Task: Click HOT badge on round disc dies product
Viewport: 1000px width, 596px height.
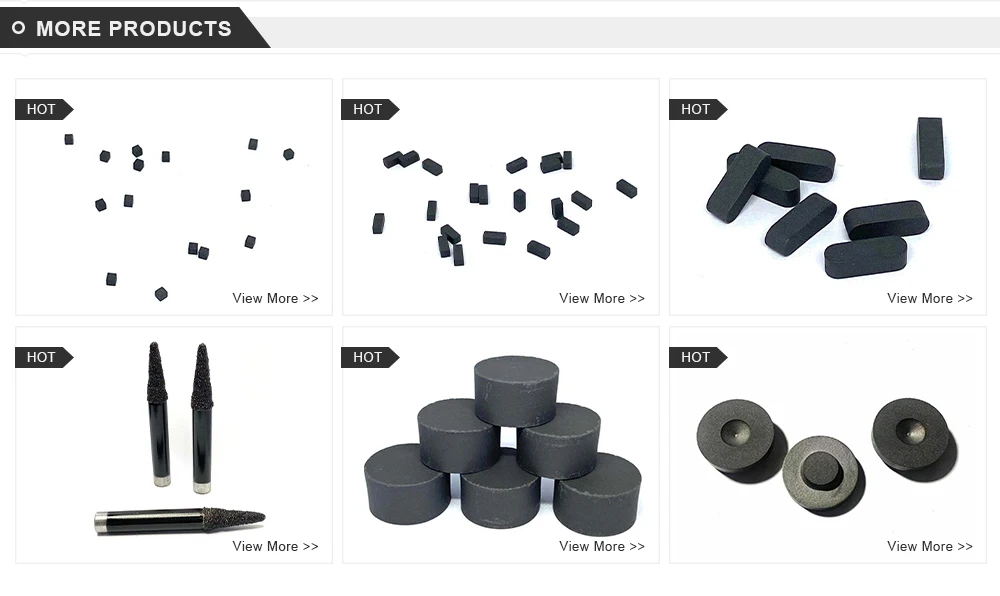Action: point(698,358)
